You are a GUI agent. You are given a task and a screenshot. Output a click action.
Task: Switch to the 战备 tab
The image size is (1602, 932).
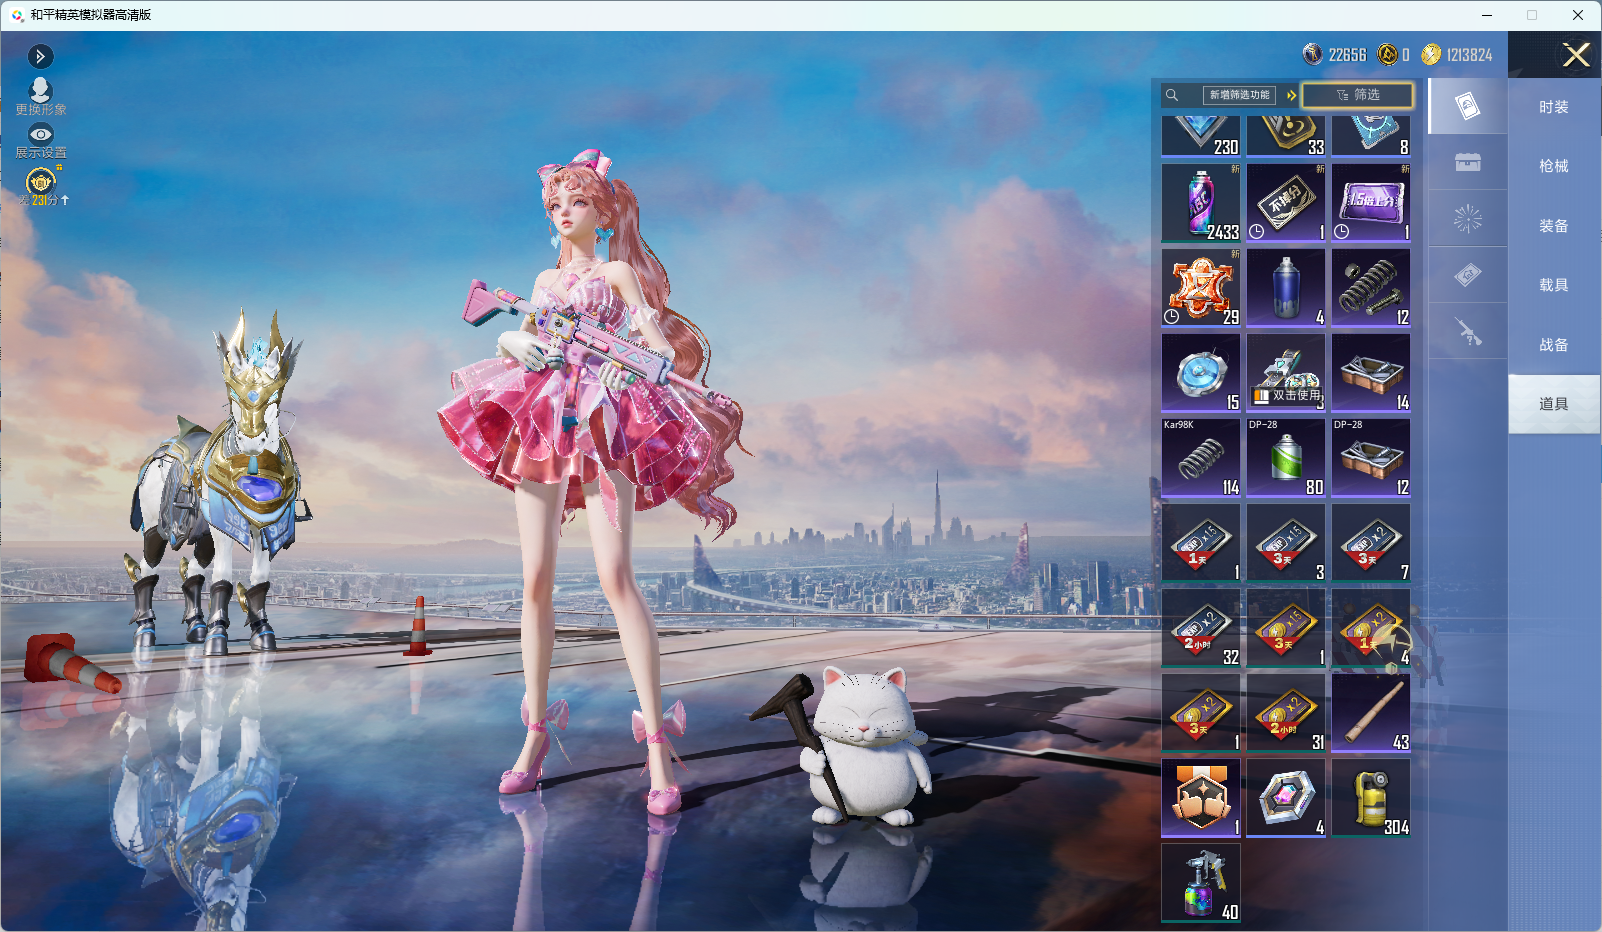point(1553,345)
